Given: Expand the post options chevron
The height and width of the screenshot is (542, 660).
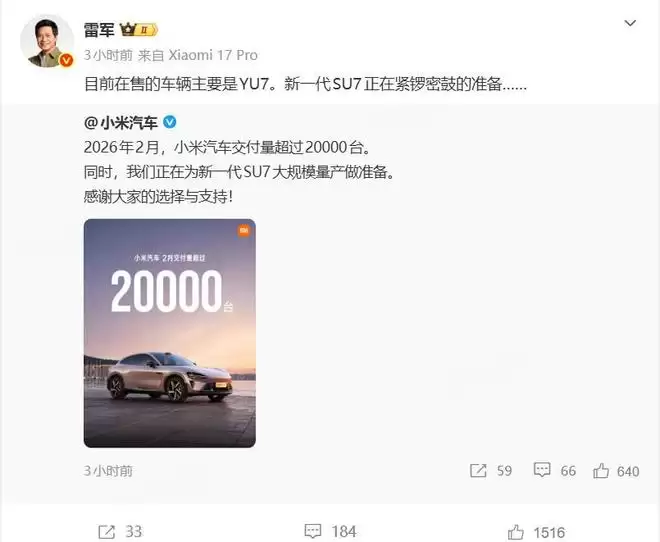Looking at the screenshot, I should click(630, 23).
